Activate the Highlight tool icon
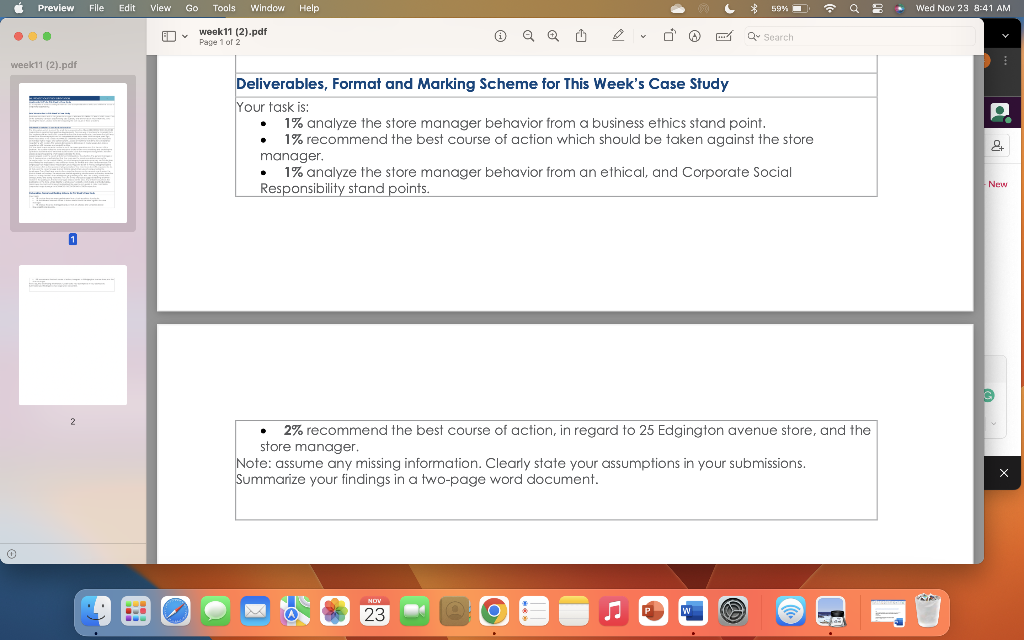This screenshot has height=640, width=1024. [695, 35]
